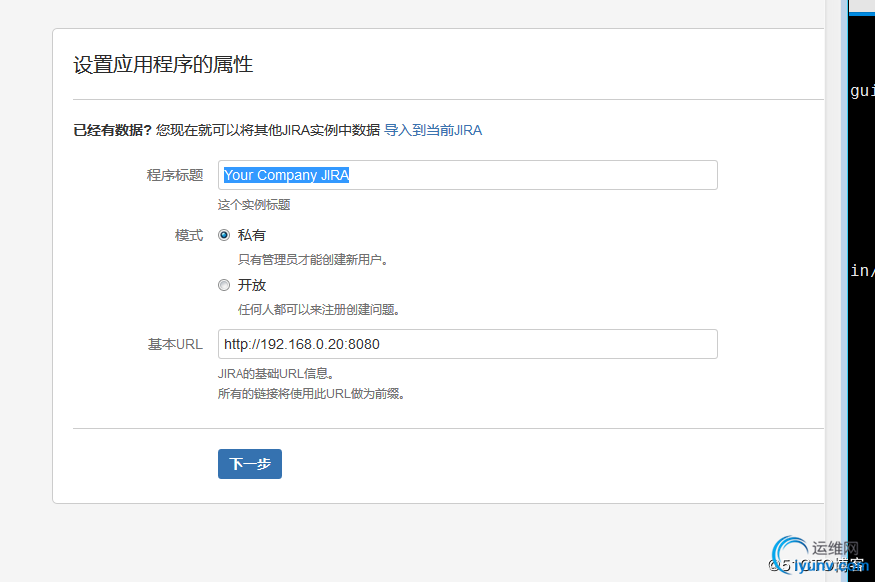Select the 私有 (private) mode radio button

(224, 235)
